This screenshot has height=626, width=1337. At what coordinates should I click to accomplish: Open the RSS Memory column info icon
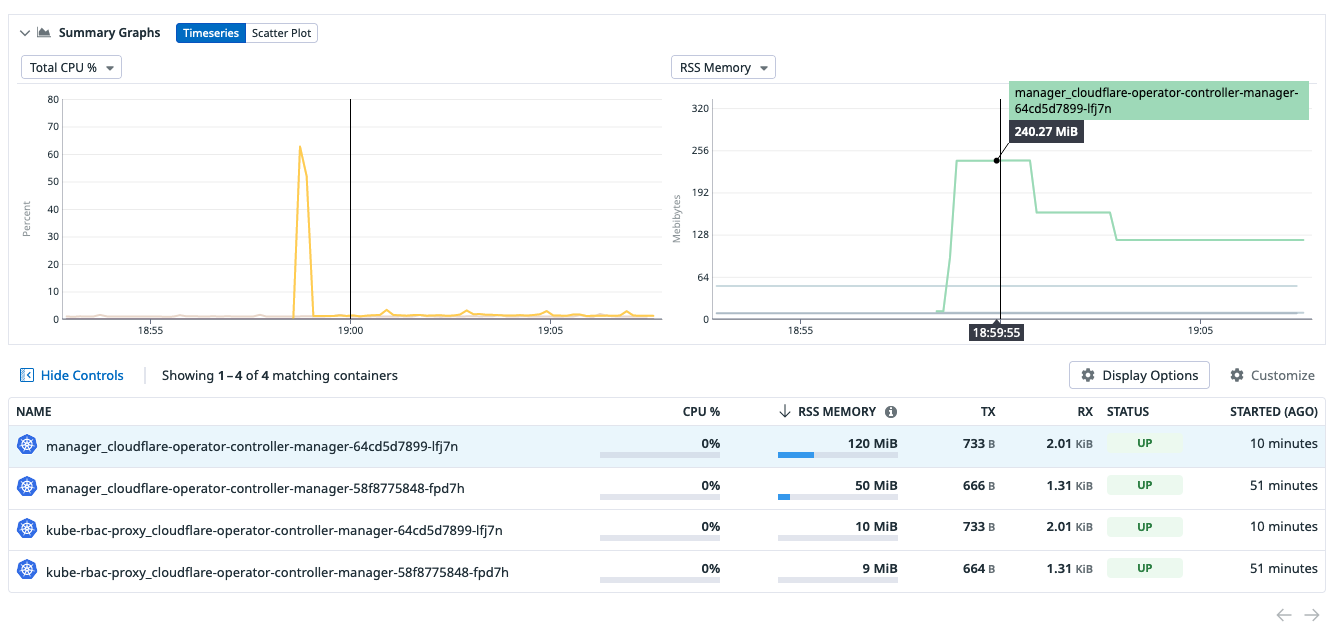891,411
